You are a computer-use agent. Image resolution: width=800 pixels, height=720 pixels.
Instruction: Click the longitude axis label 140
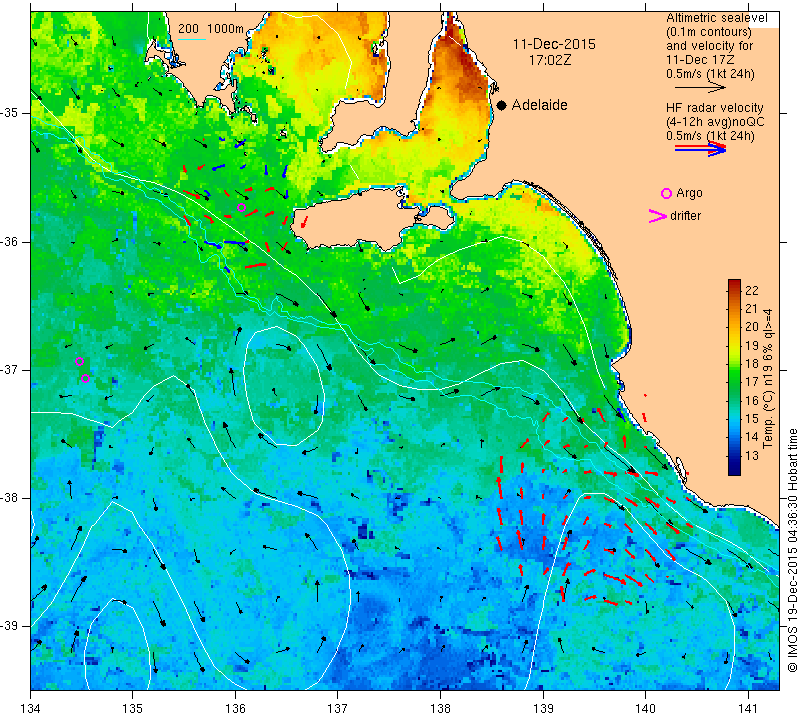(x=645, y=708)
